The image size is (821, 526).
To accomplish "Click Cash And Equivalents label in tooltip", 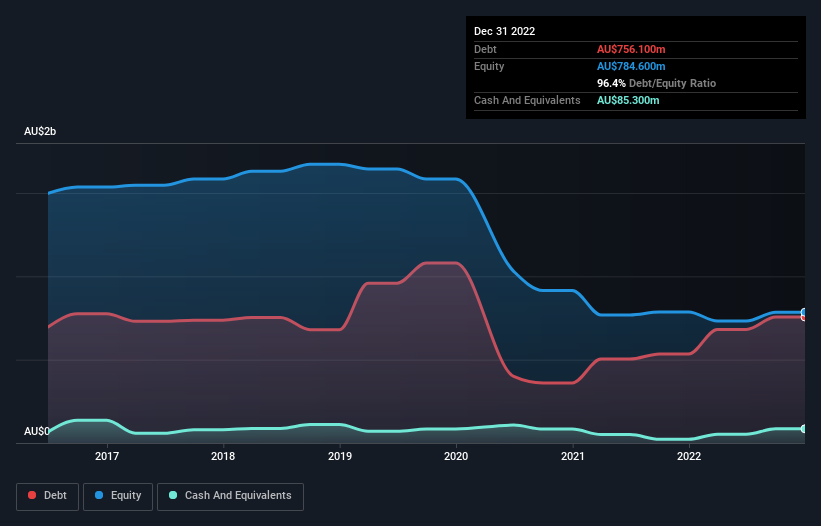I will 527,100.
